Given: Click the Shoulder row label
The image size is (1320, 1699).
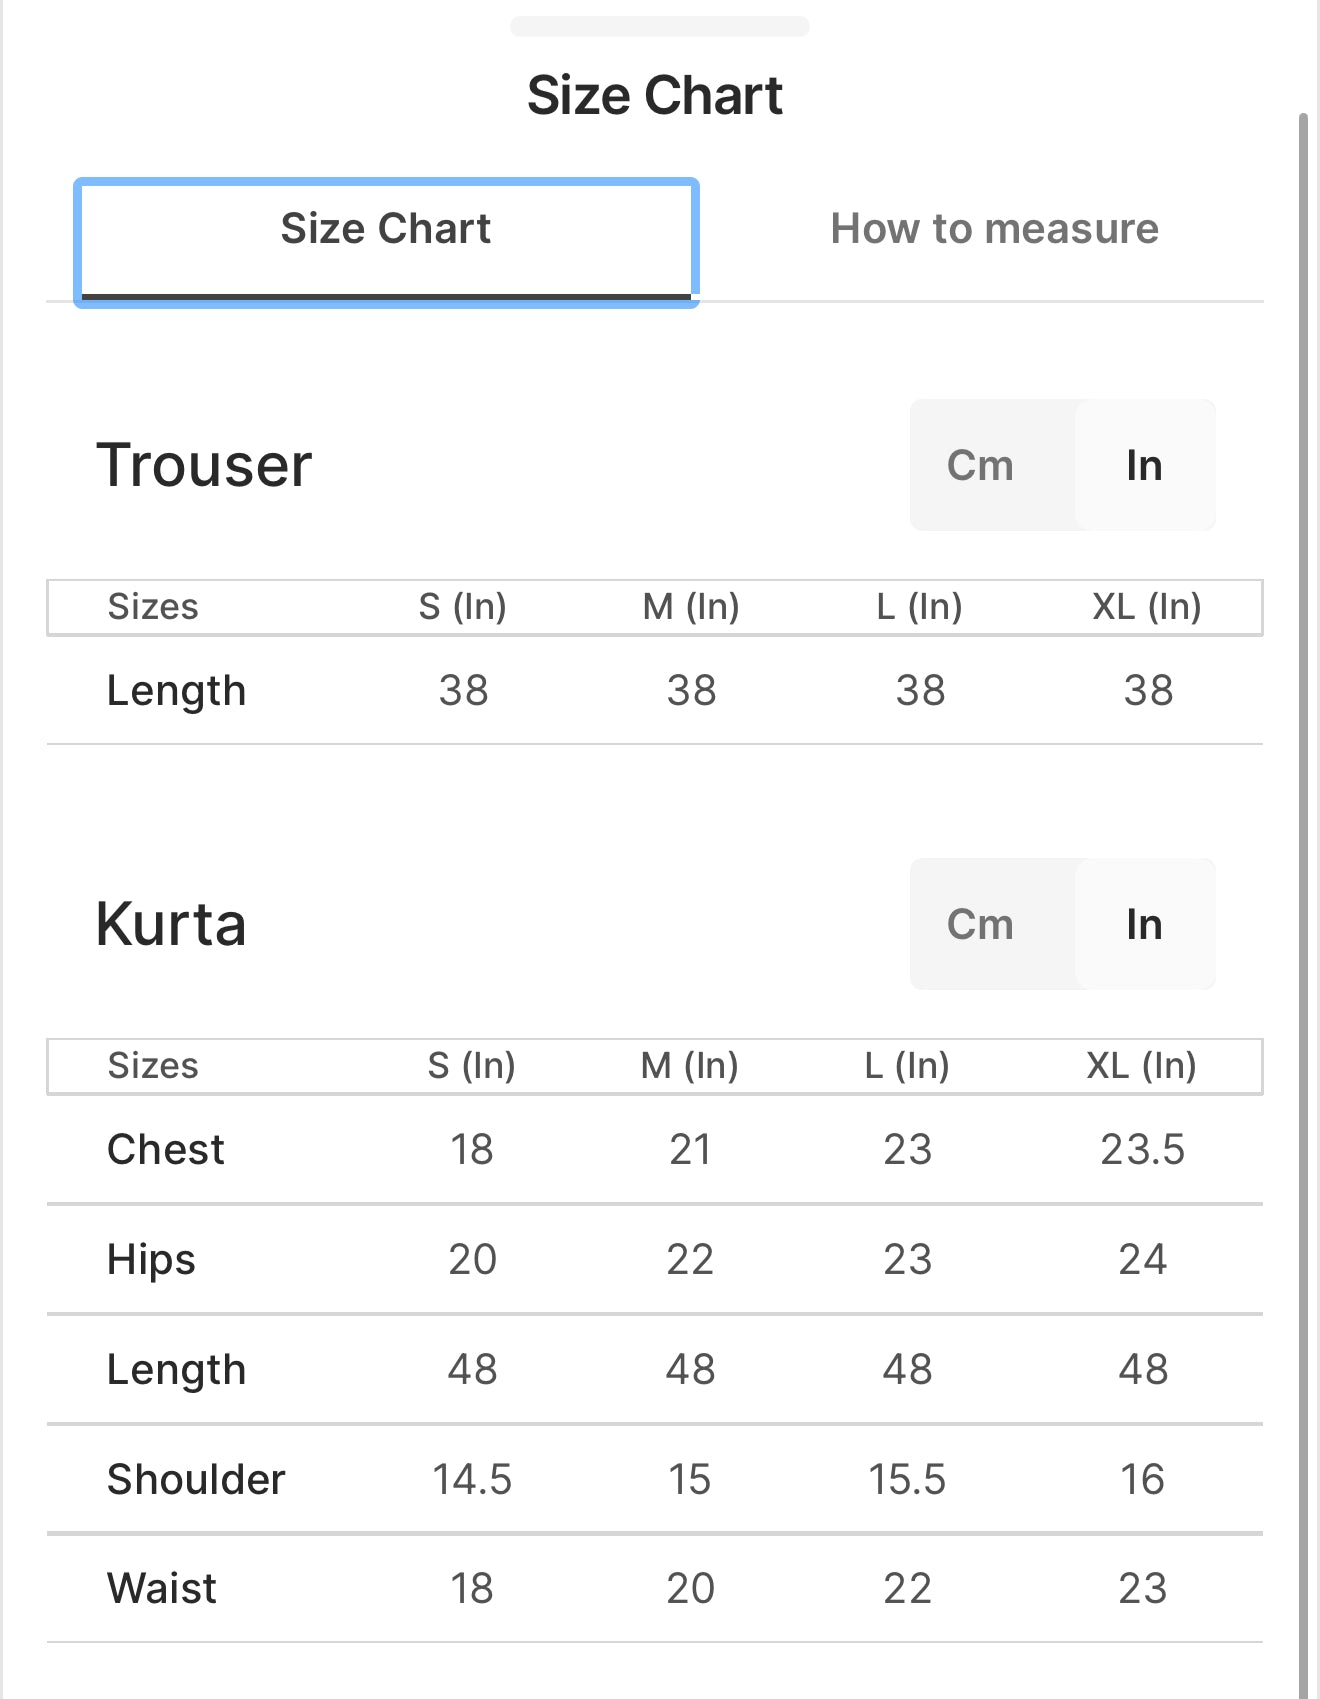Looking at the screenshot, I should [196, 1479].
